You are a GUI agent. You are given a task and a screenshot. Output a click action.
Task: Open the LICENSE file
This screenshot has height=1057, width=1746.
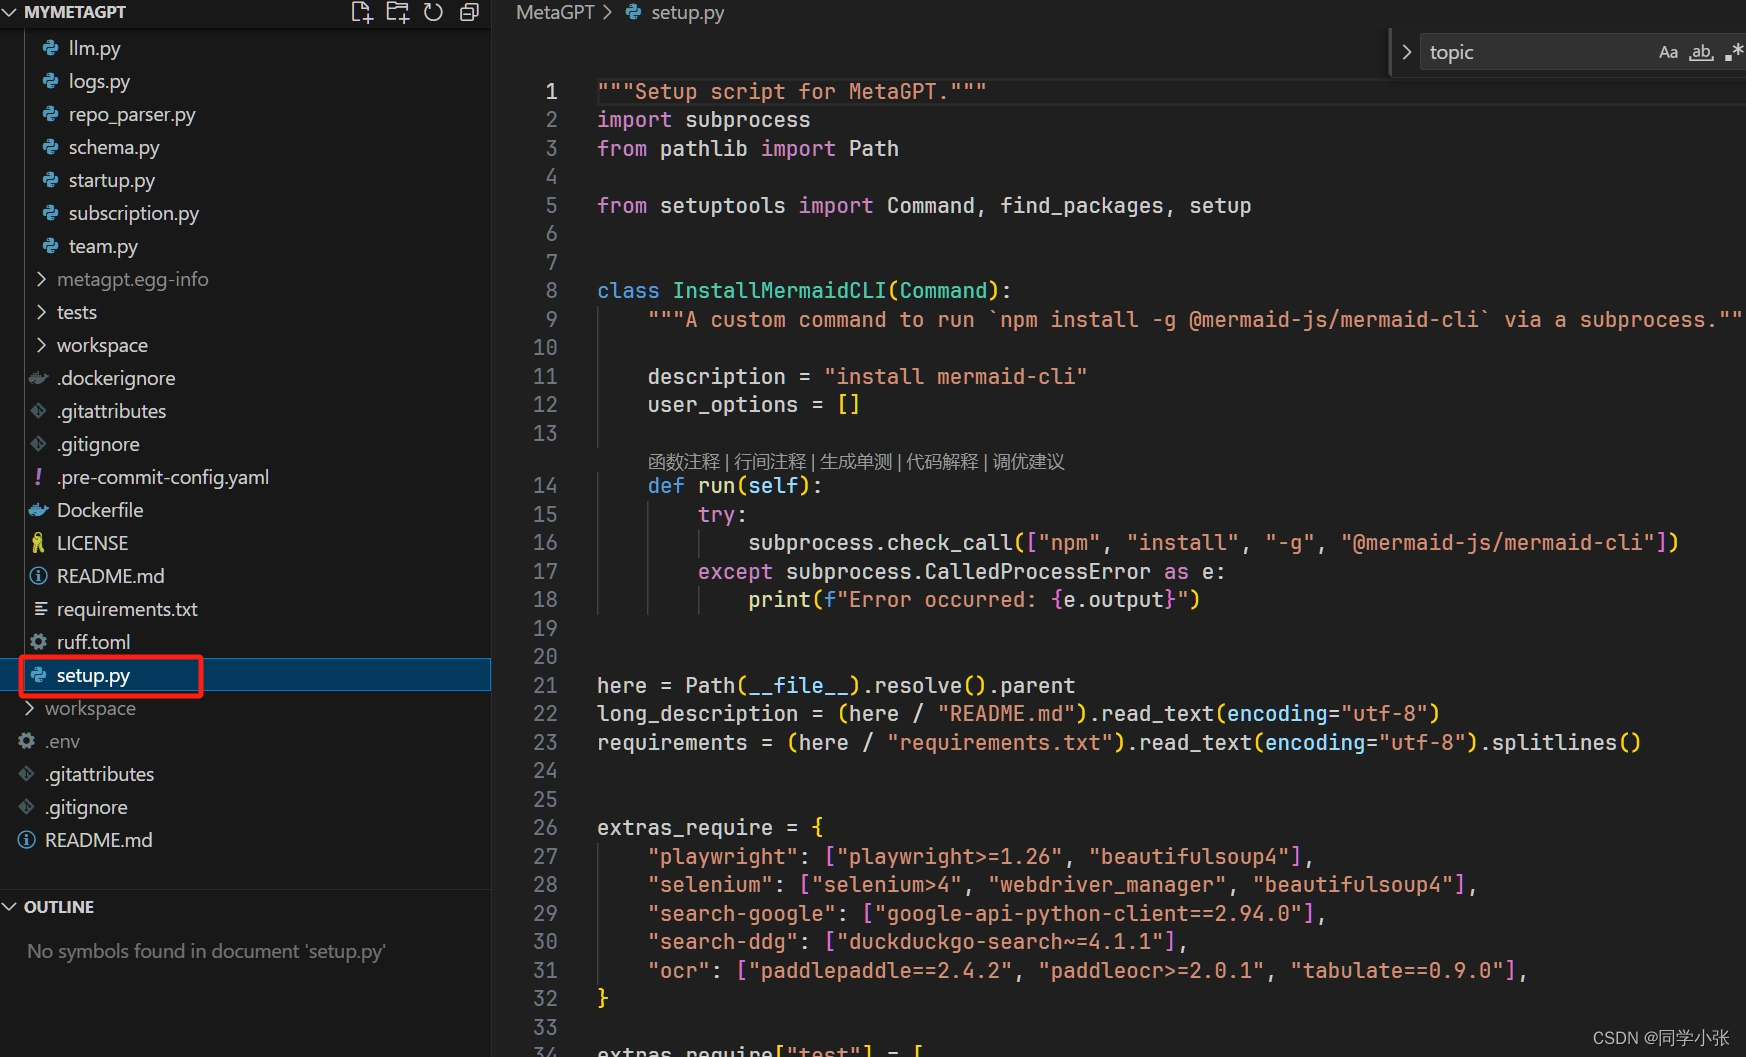pos(92,543)
